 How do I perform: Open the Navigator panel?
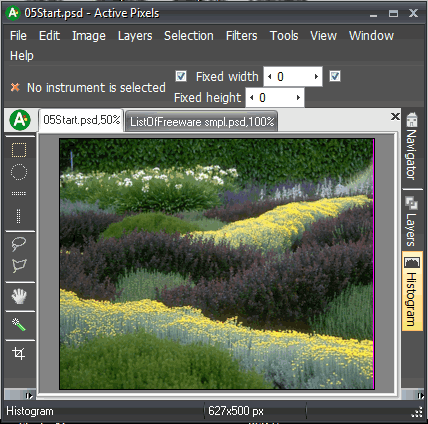pyautogui.click(x=412, y=147)
